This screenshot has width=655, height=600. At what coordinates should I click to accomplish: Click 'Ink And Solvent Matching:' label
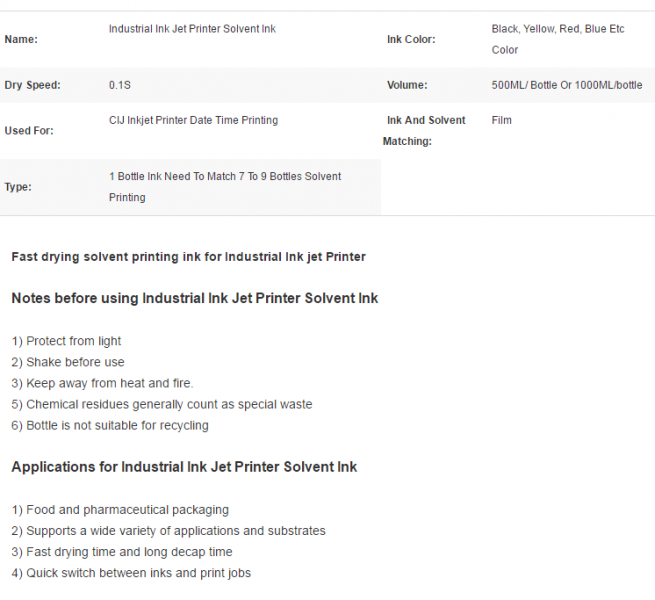pos(424,131)
